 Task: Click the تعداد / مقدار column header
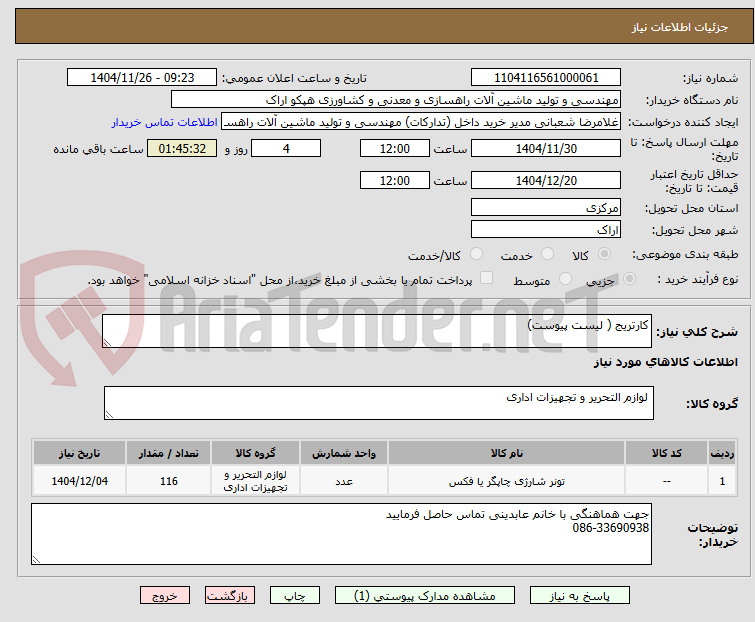pyautogui.click(x=169, y=453)
